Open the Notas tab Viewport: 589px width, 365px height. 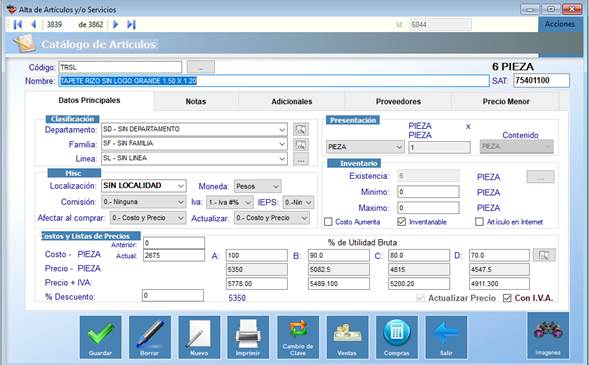(196, 101)
